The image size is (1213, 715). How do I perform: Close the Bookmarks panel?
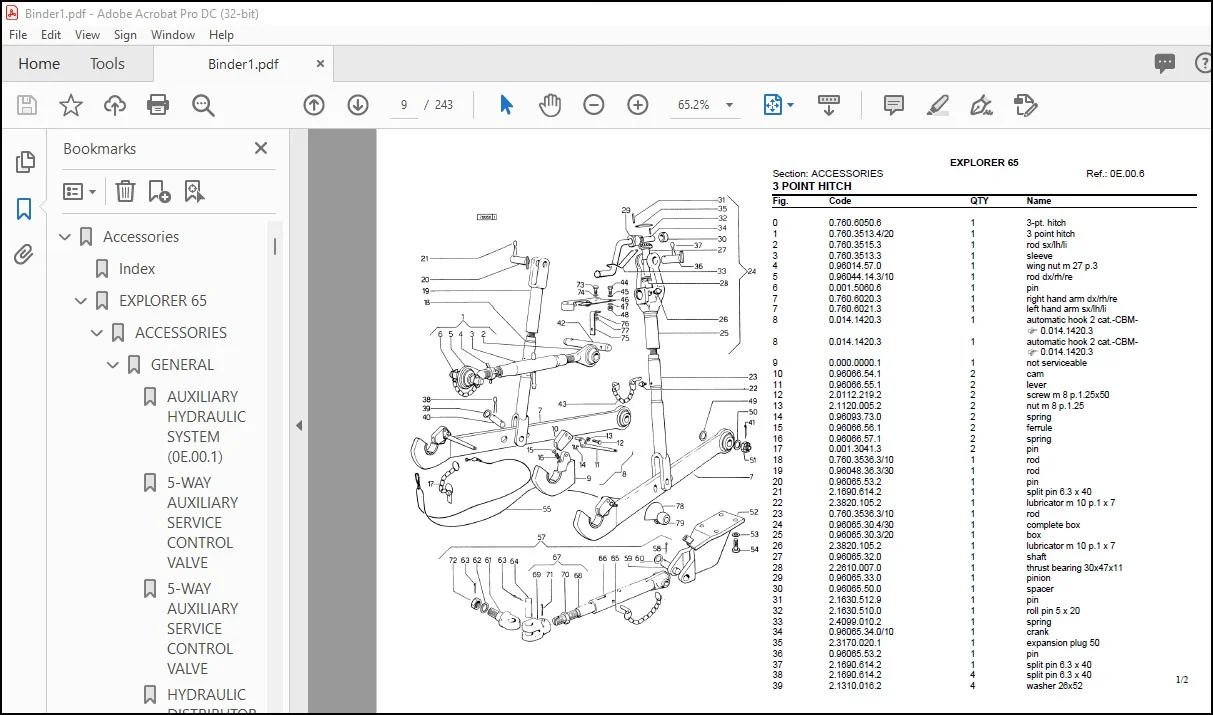(261, 148)
